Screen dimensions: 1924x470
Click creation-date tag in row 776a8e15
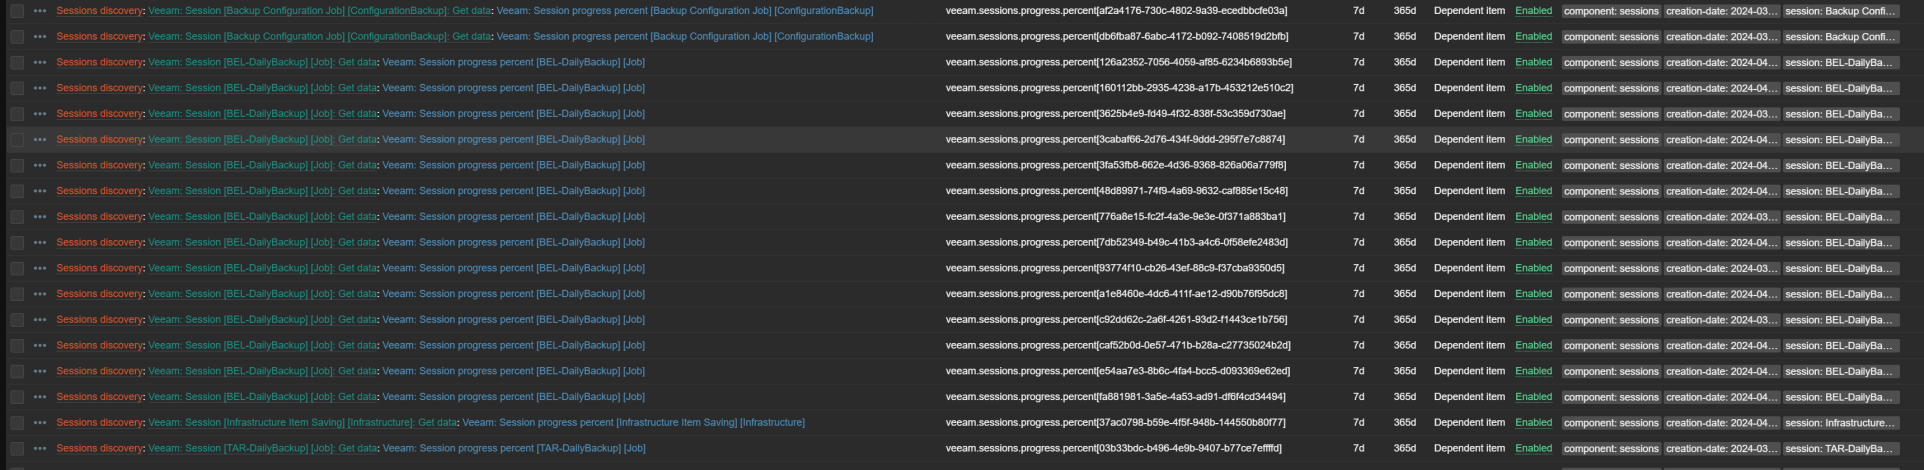(x=1722, y=217)
